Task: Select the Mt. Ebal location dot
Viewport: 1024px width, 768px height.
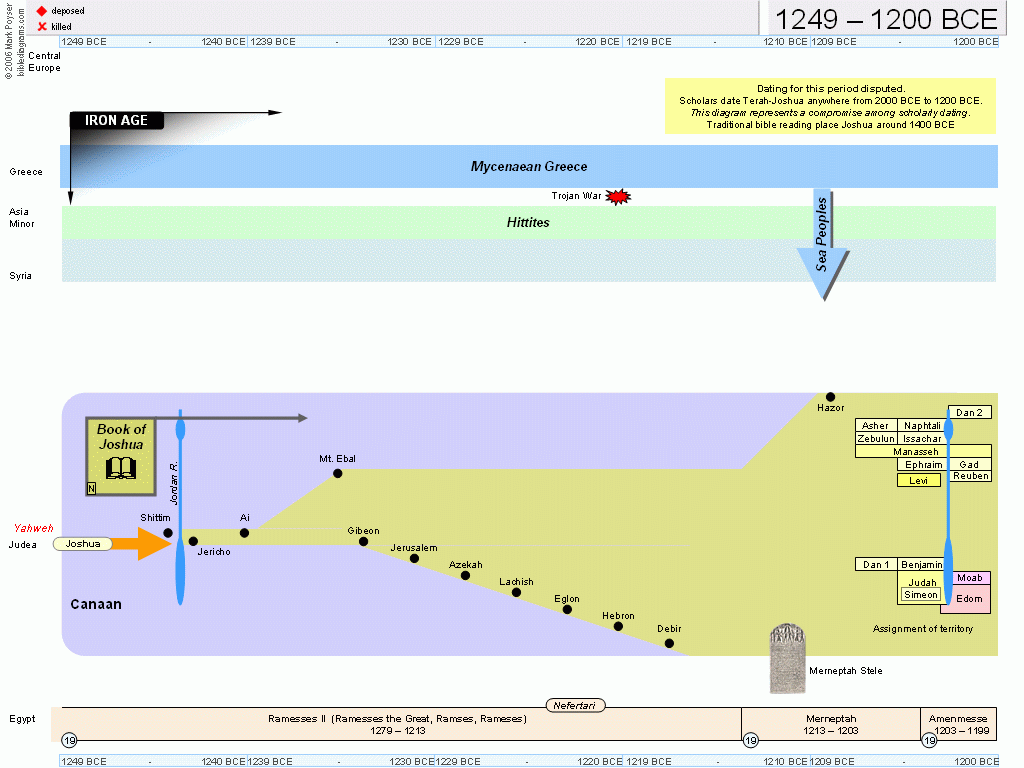Action: tap(338, 473)
